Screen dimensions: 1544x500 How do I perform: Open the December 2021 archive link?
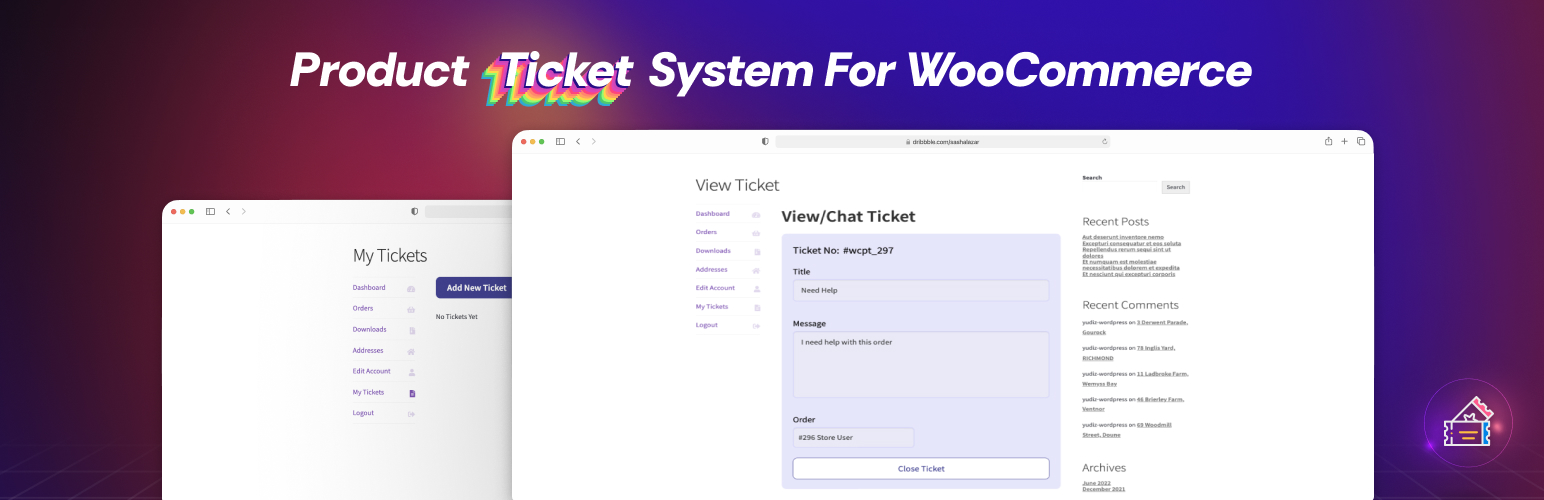(1104, 489)
